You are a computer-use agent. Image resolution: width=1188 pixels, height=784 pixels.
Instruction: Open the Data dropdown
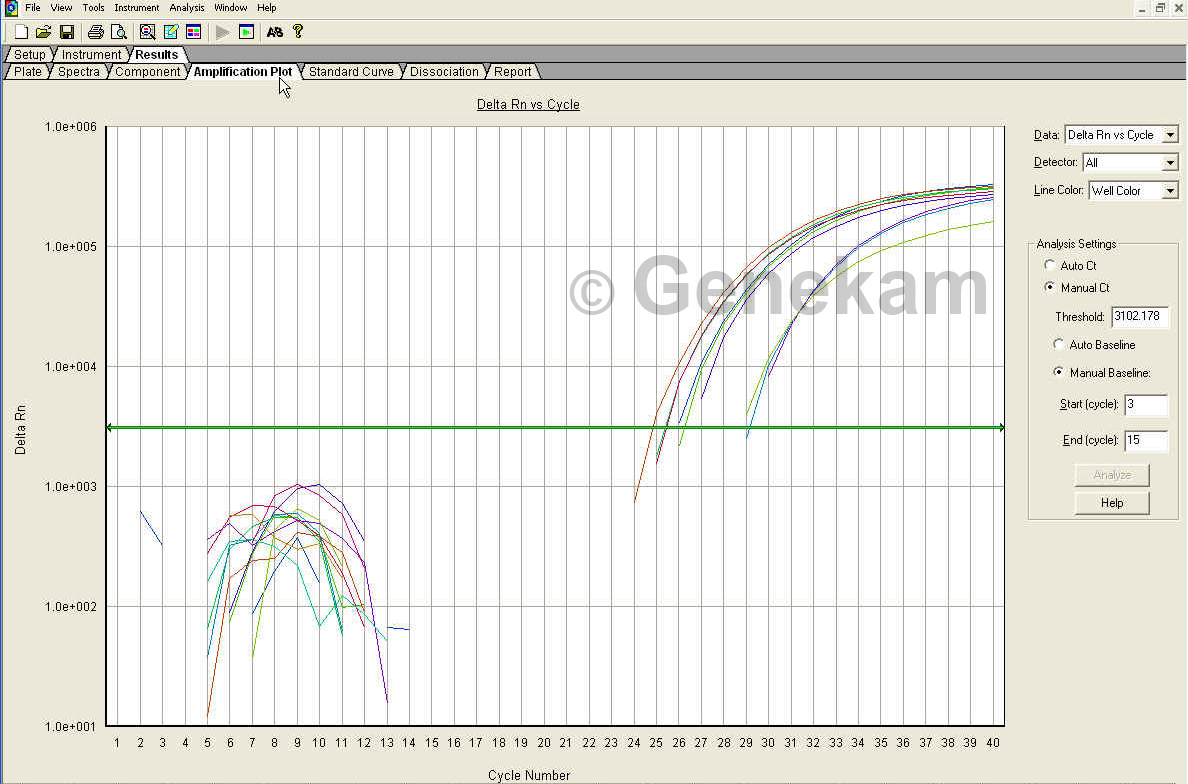point(1170,135)
